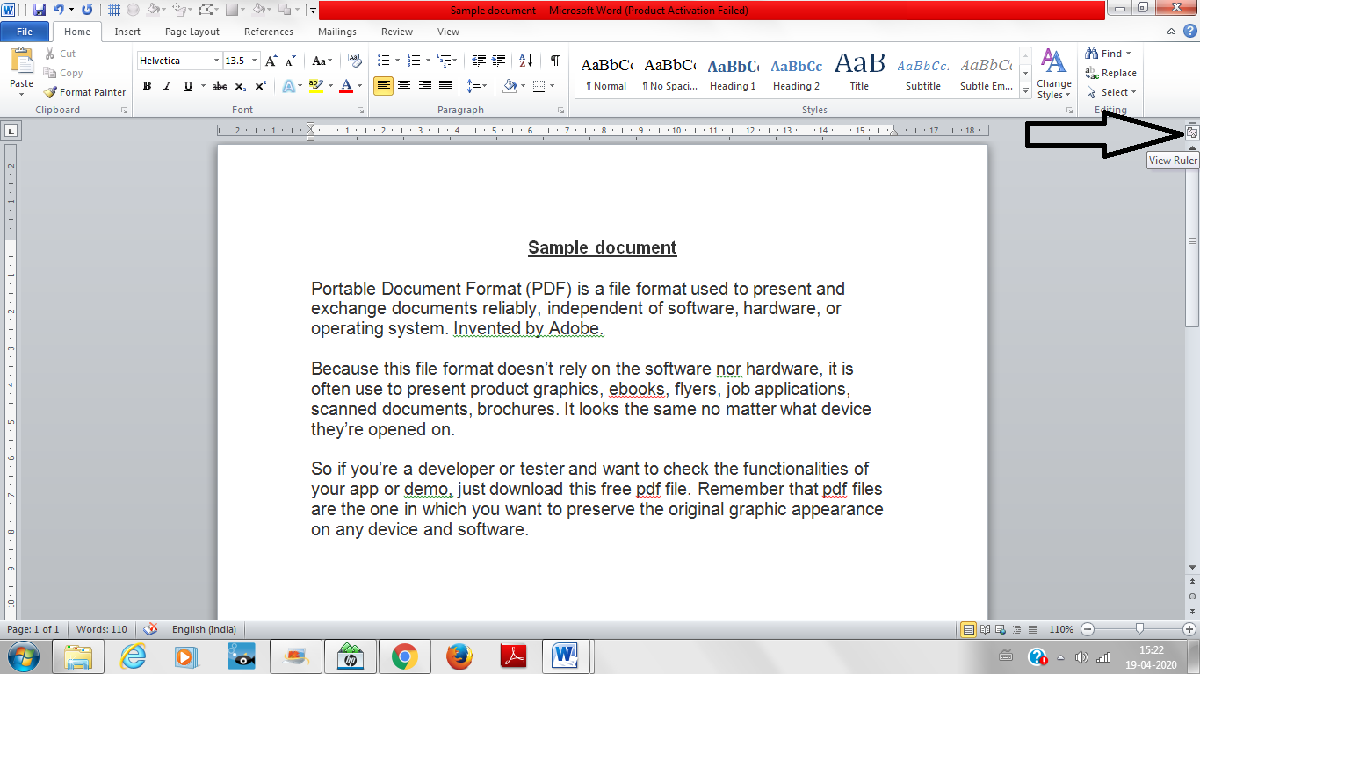This screenshot has width=1366, height=768.
Task: Expand the Styles gallery more arrow
Action: click(x=1025, y=91)
